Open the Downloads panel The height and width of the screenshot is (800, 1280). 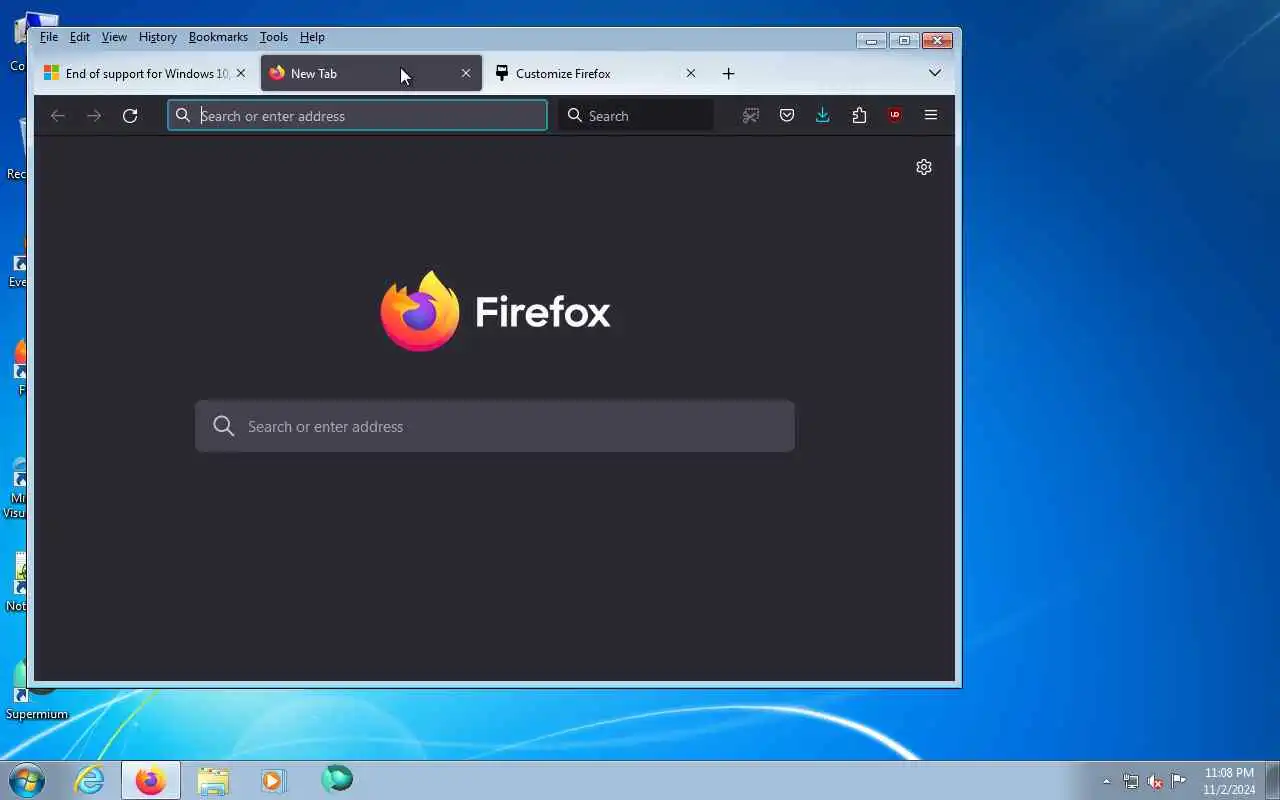(x=823, y=116)
